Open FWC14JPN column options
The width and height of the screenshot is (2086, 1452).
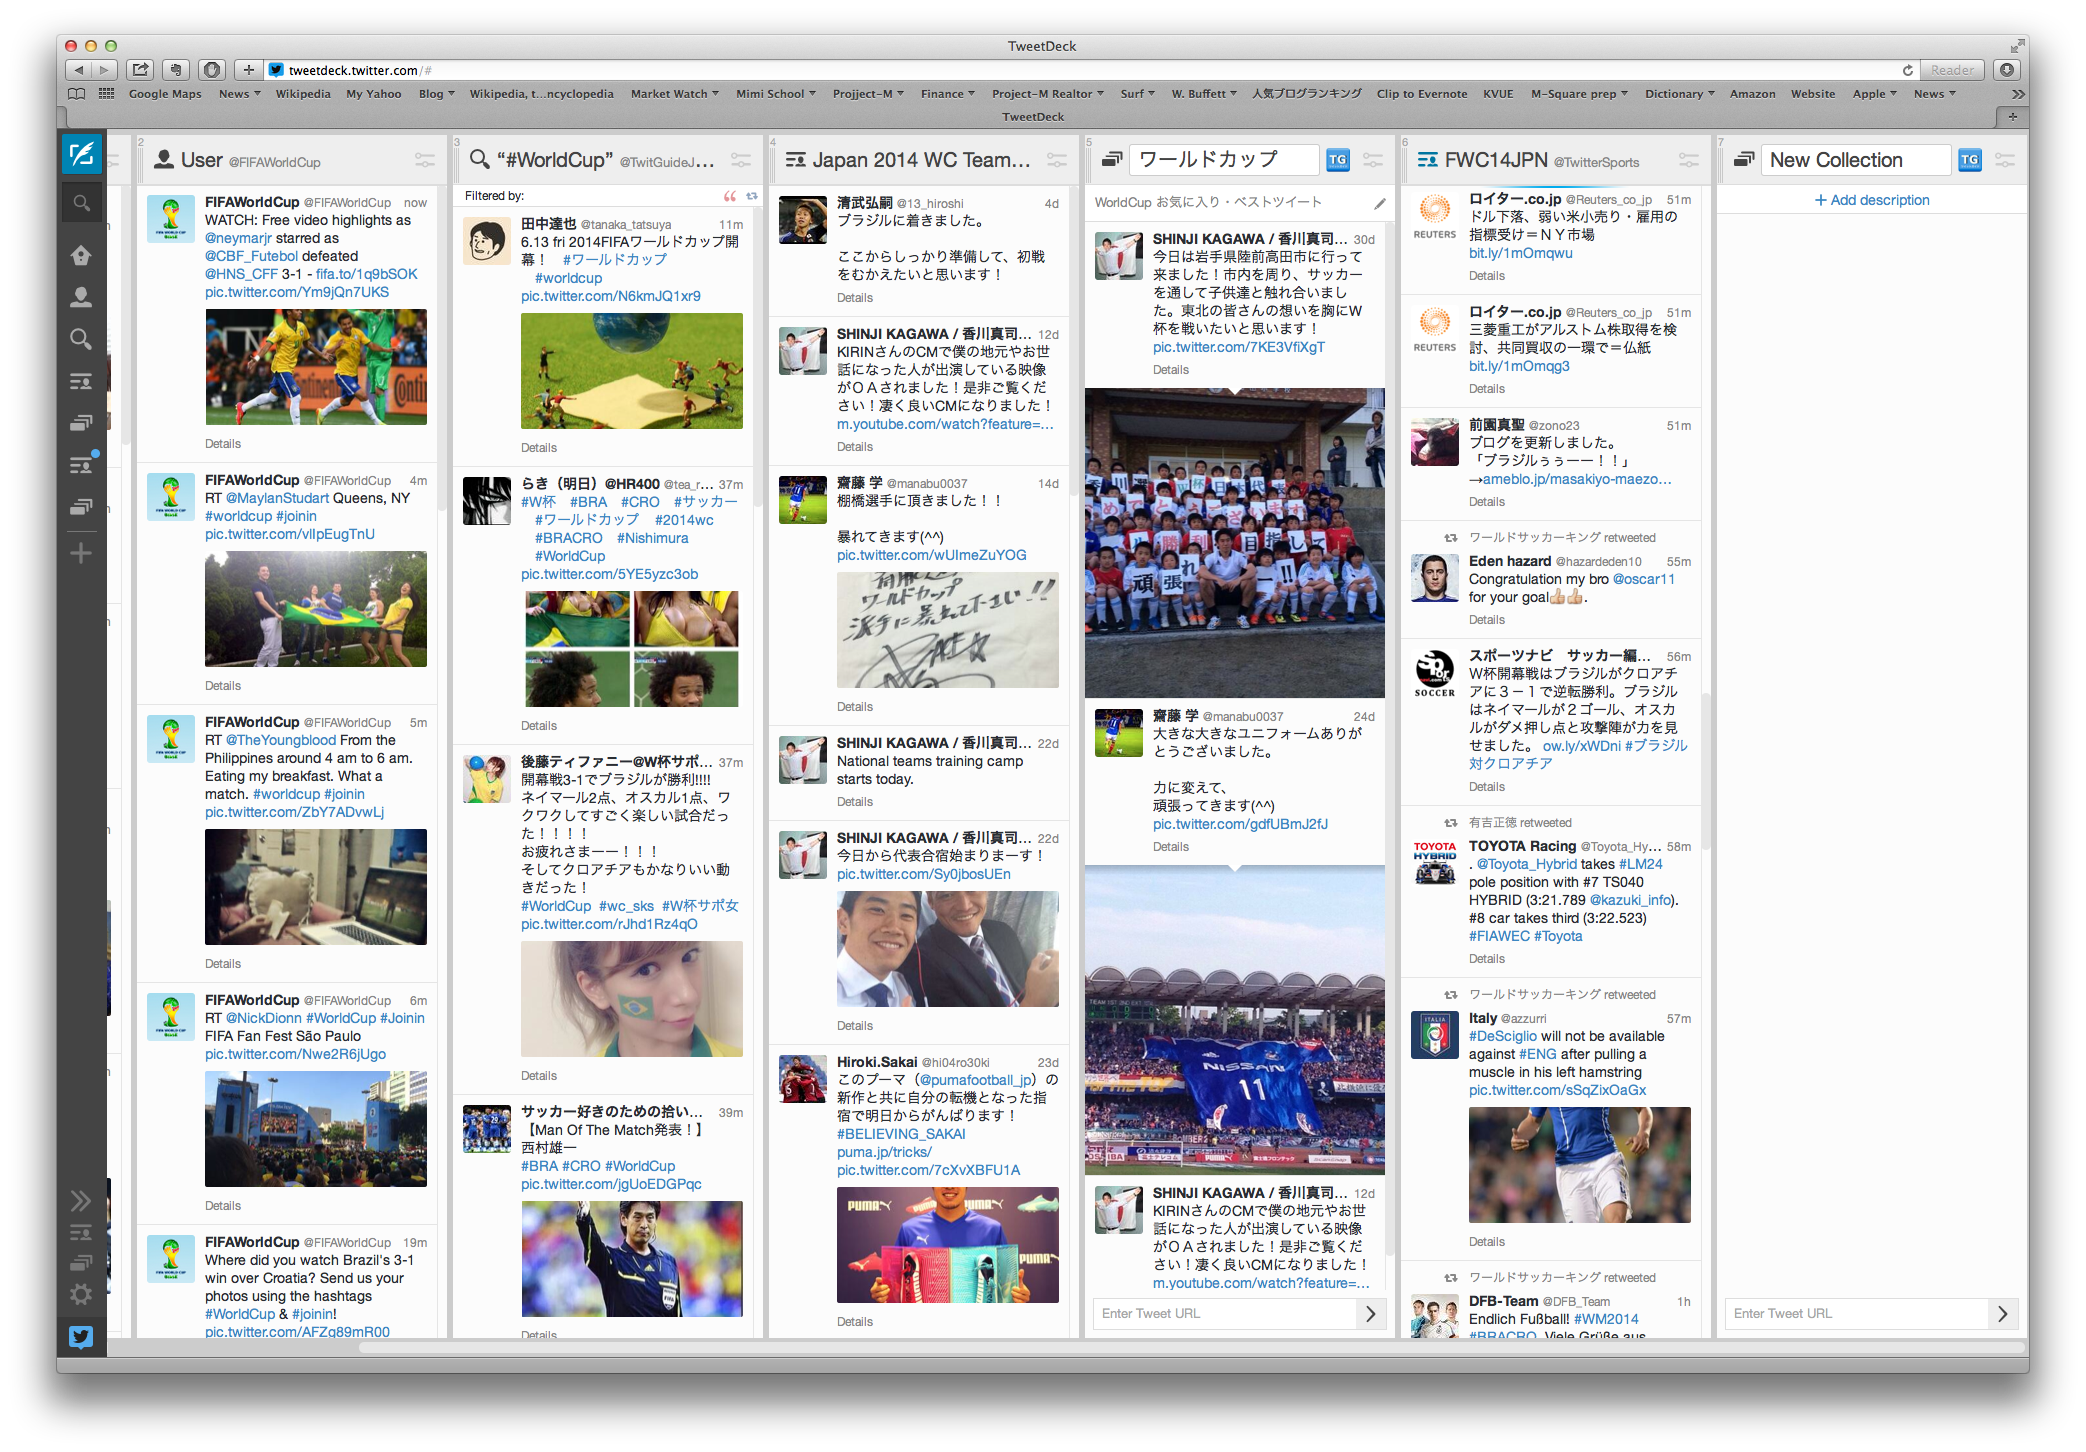tap(1689, 160)
